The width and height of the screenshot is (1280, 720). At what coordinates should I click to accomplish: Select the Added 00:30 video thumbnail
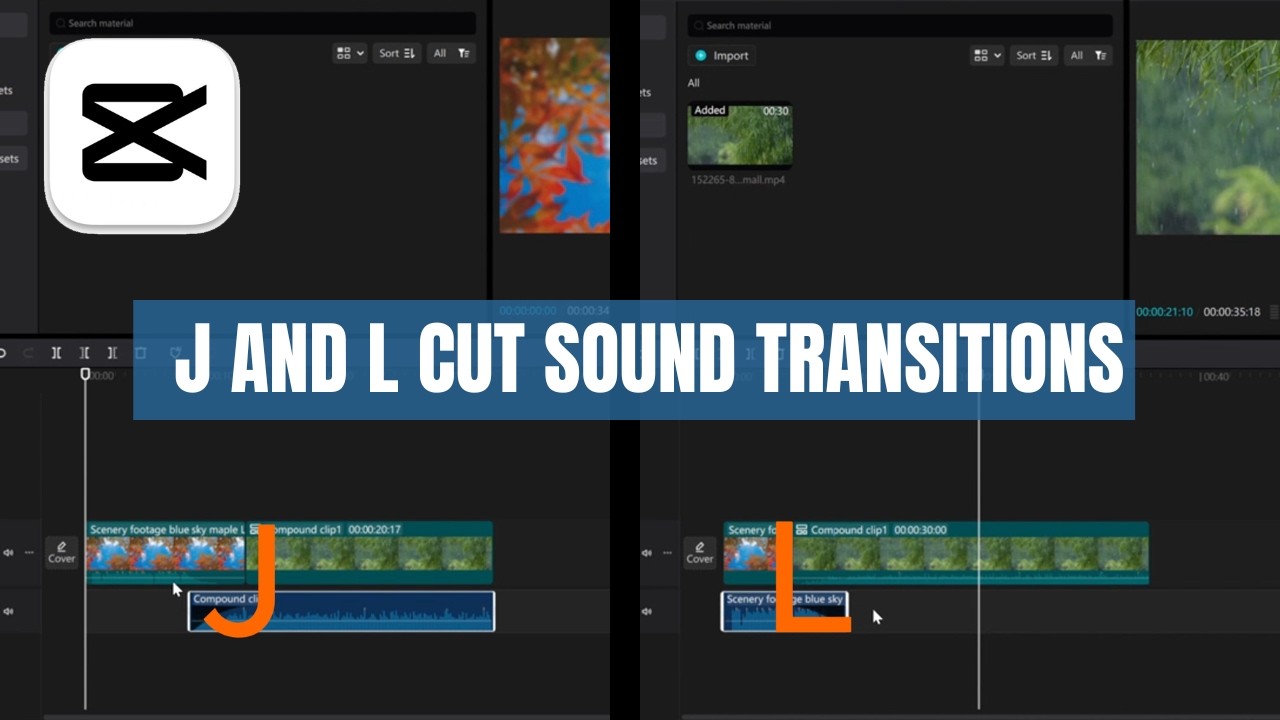tap(740, 135)
